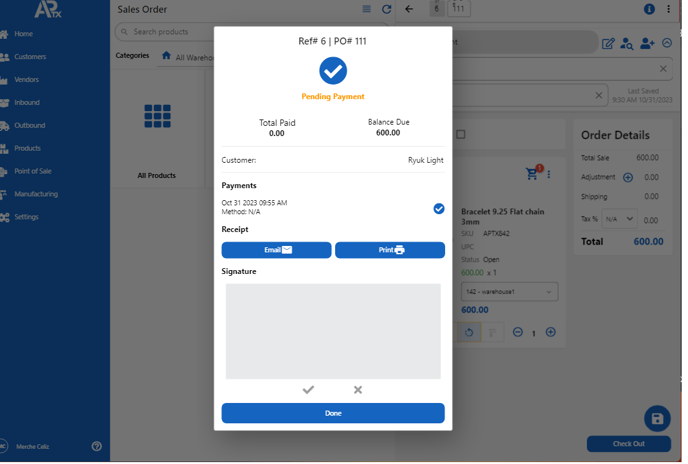Expand the Tax % dropdown
Viewport: 688px width, 464px height.
619,220
